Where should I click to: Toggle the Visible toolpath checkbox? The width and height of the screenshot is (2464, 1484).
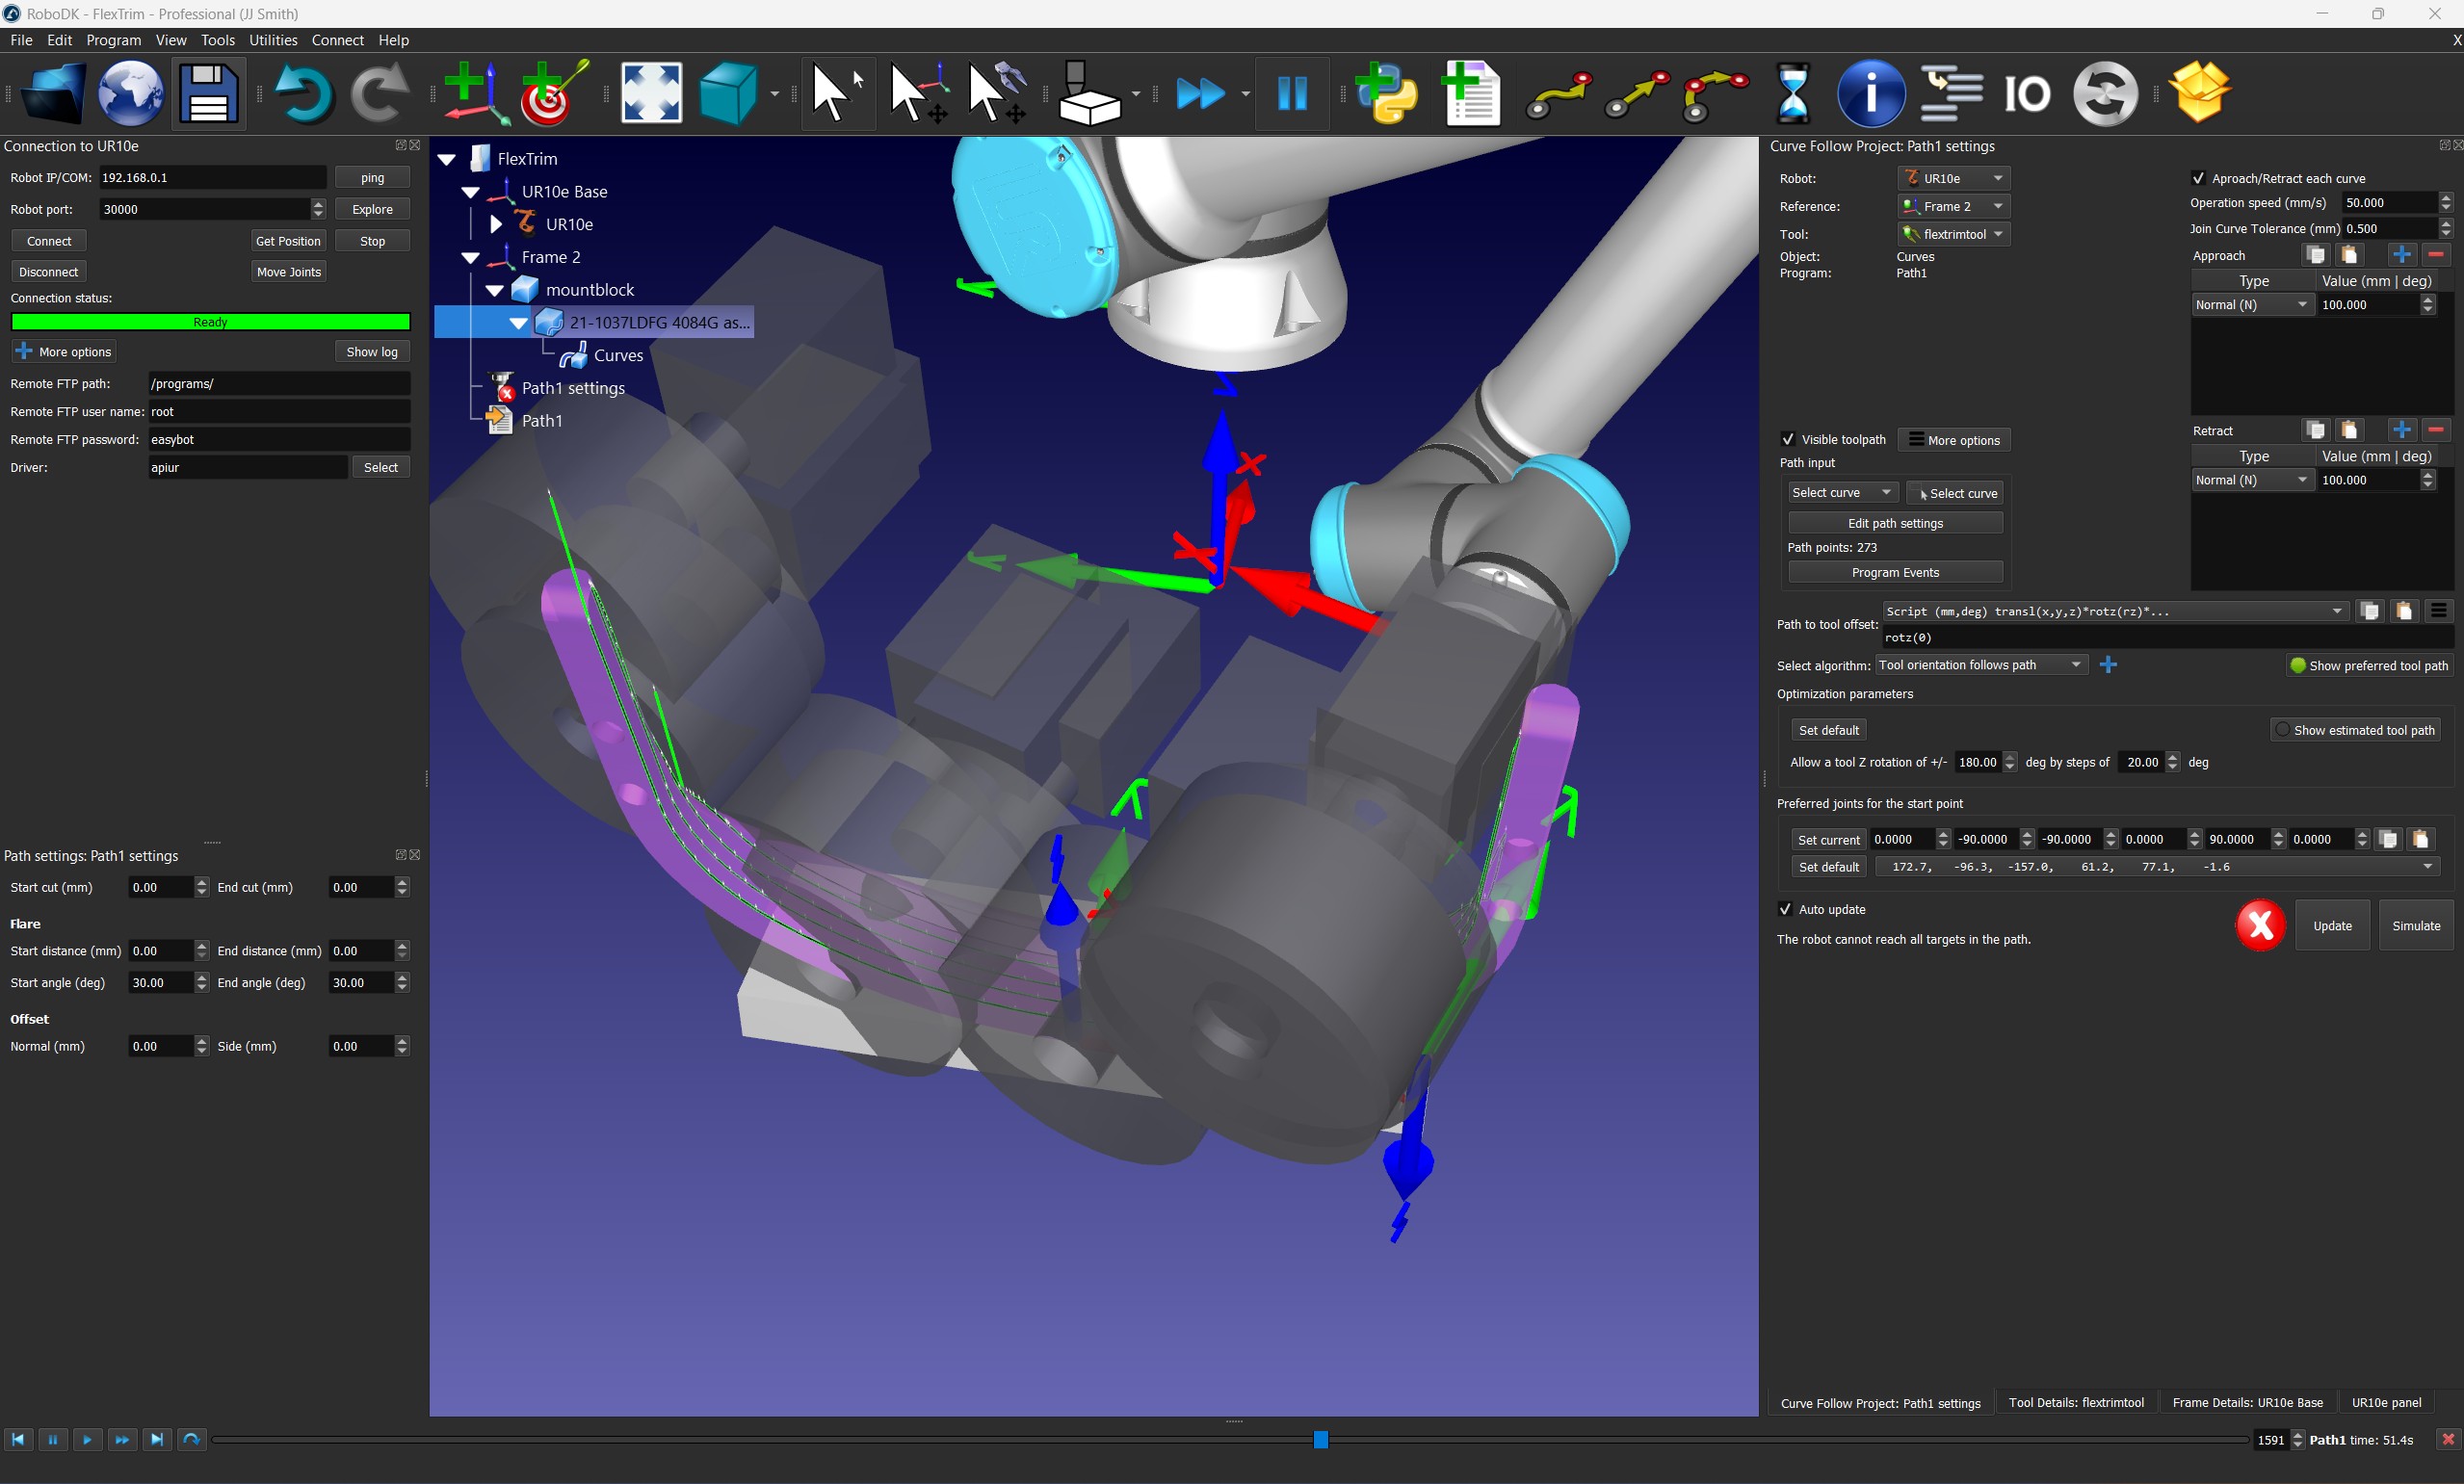pos(1788,440)
